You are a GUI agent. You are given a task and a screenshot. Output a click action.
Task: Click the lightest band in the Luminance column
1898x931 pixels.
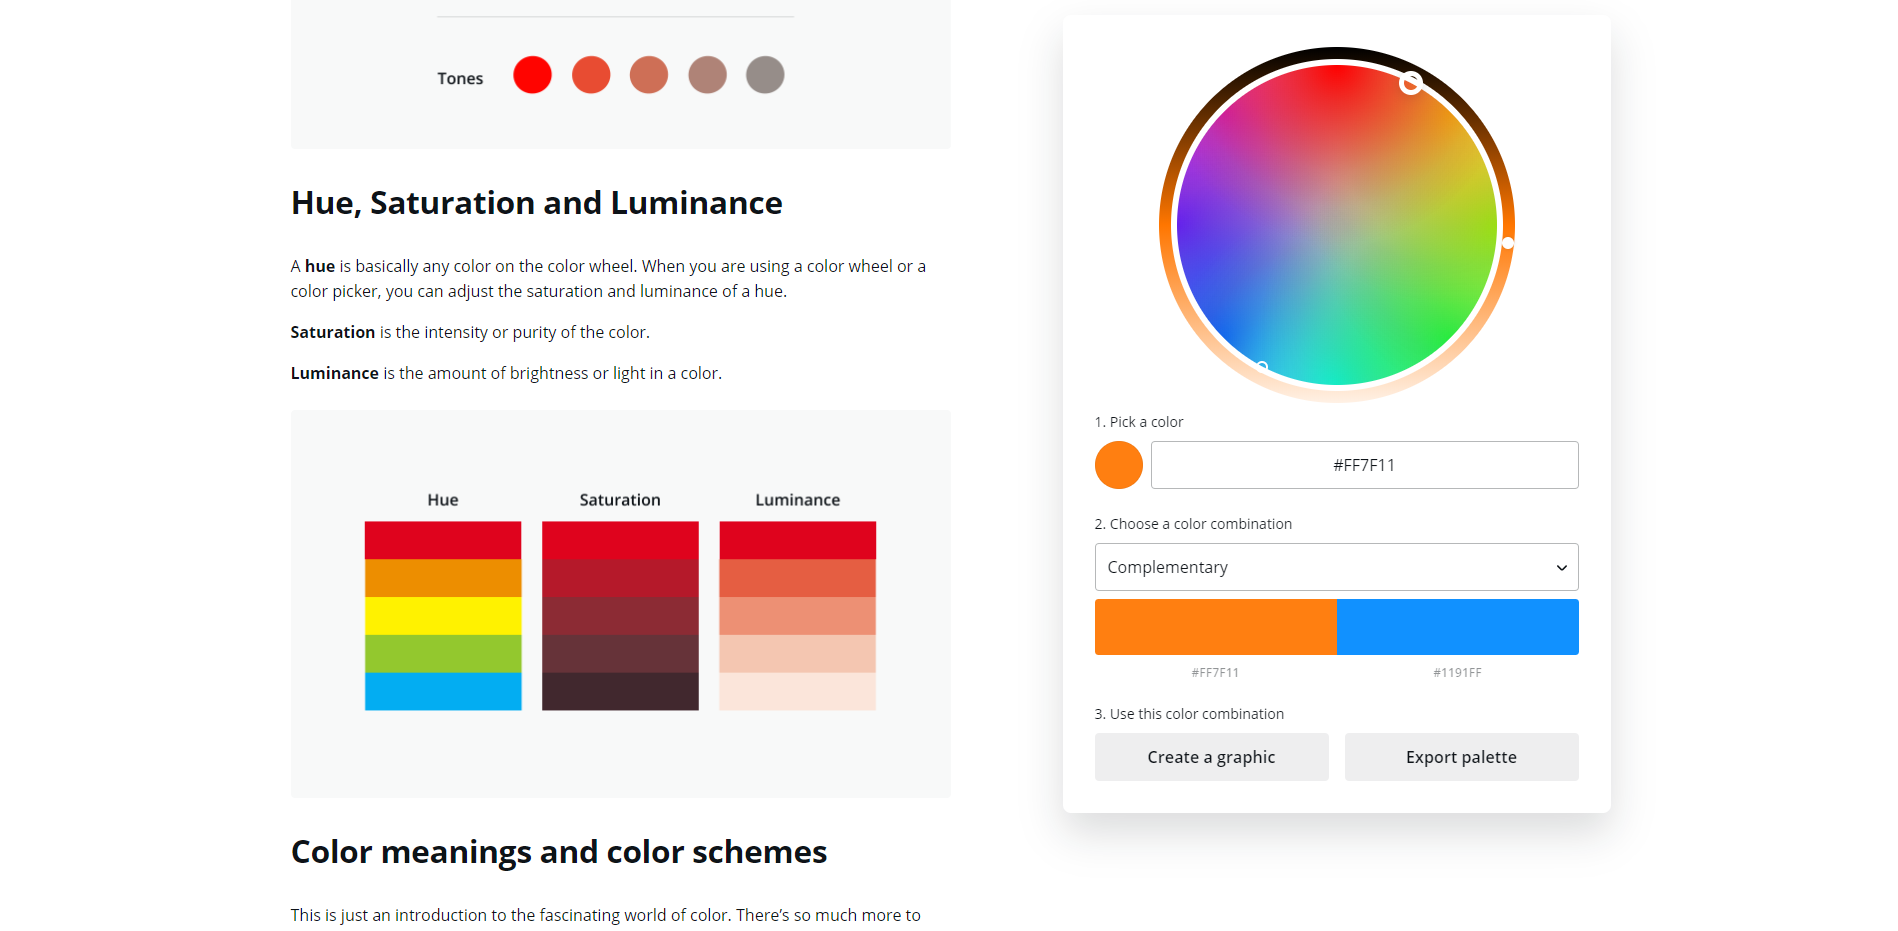pos(798,692)
